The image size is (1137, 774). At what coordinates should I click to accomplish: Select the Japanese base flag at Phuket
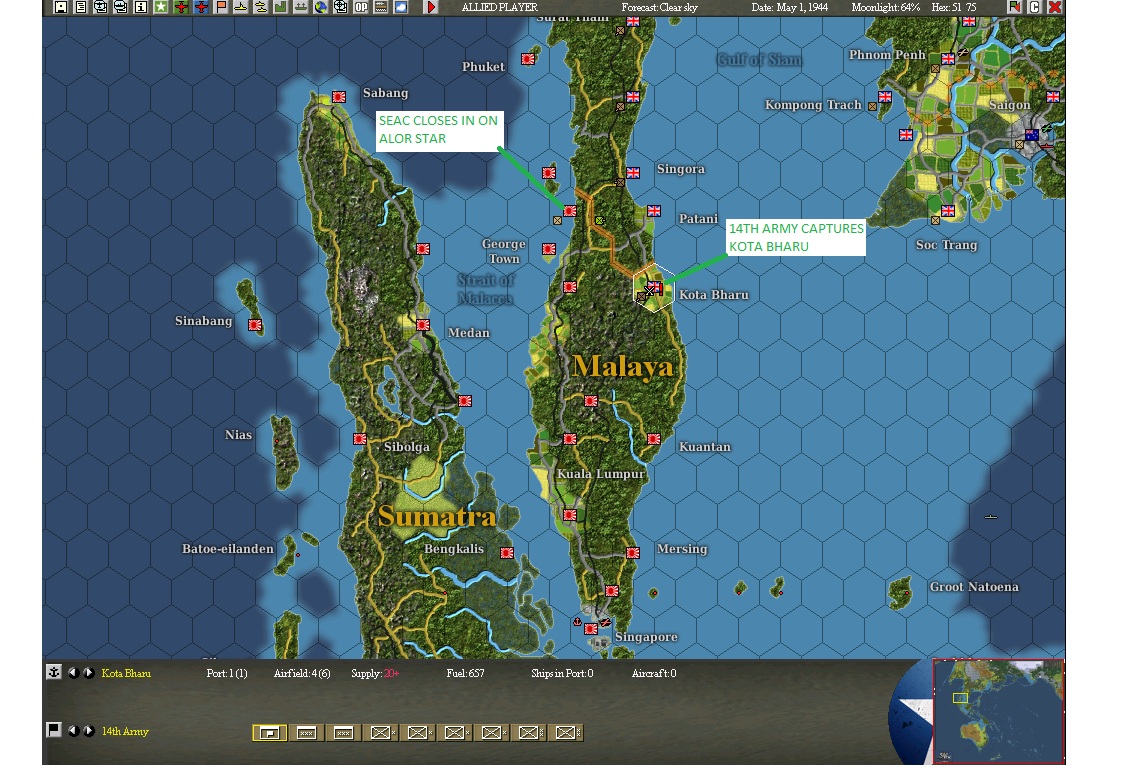(x=528, y=58)
